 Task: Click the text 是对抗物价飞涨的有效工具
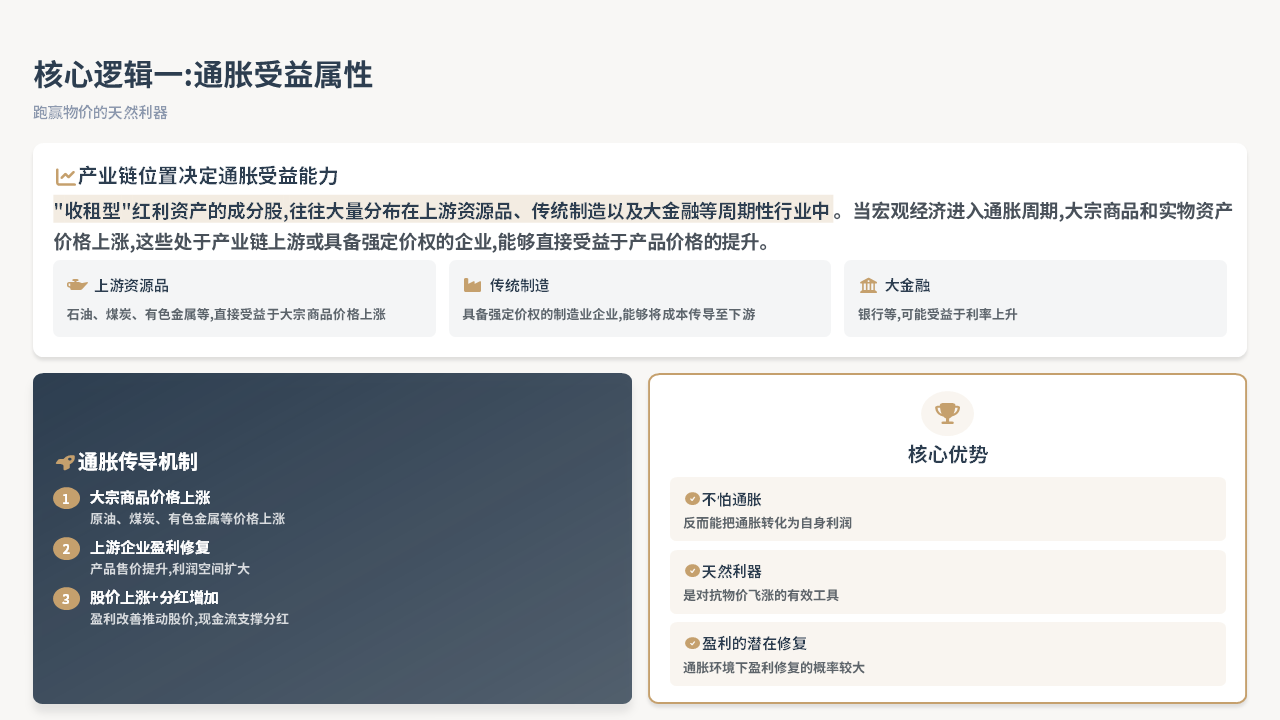click(761, 595)
